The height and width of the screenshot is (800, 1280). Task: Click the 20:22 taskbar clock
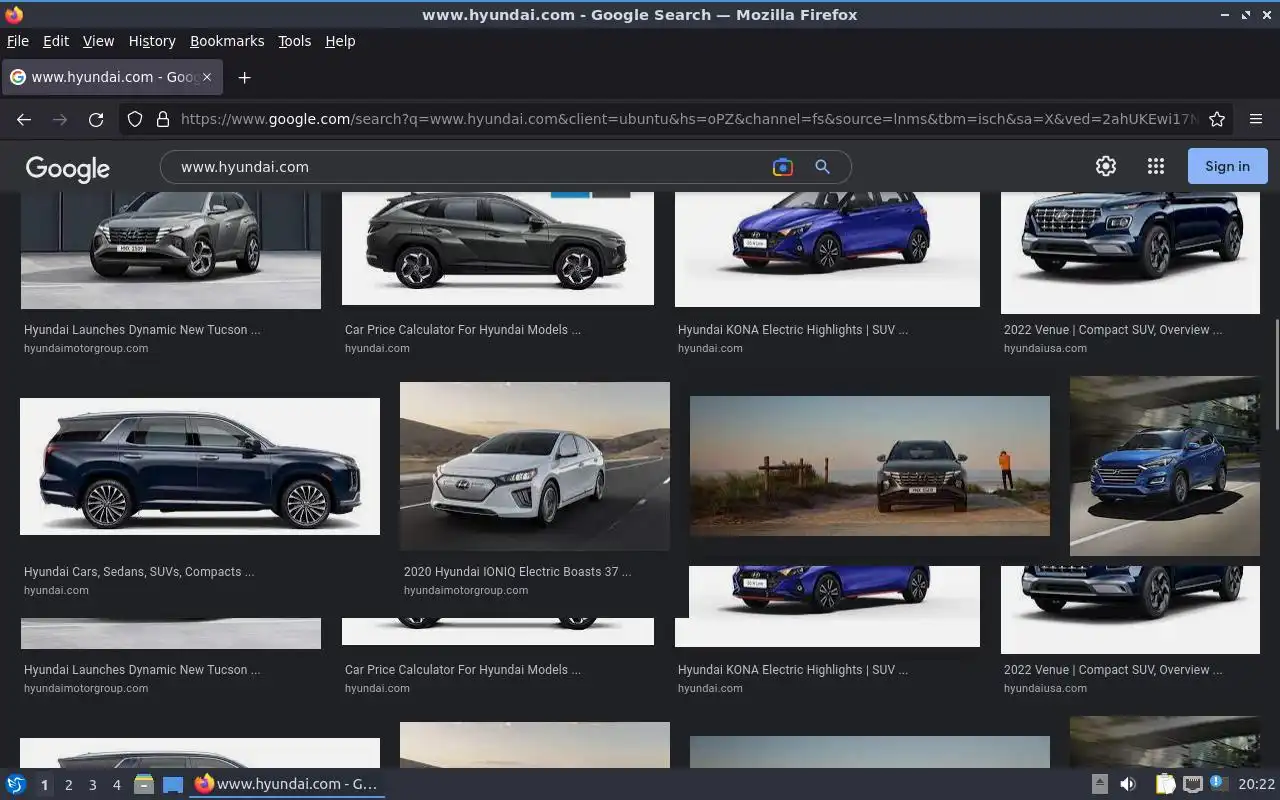coord(1257,784)
